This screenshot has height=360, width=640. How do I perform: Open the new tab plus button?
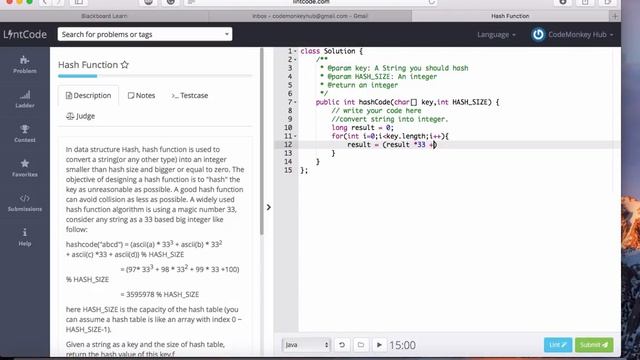coord(615,16)
